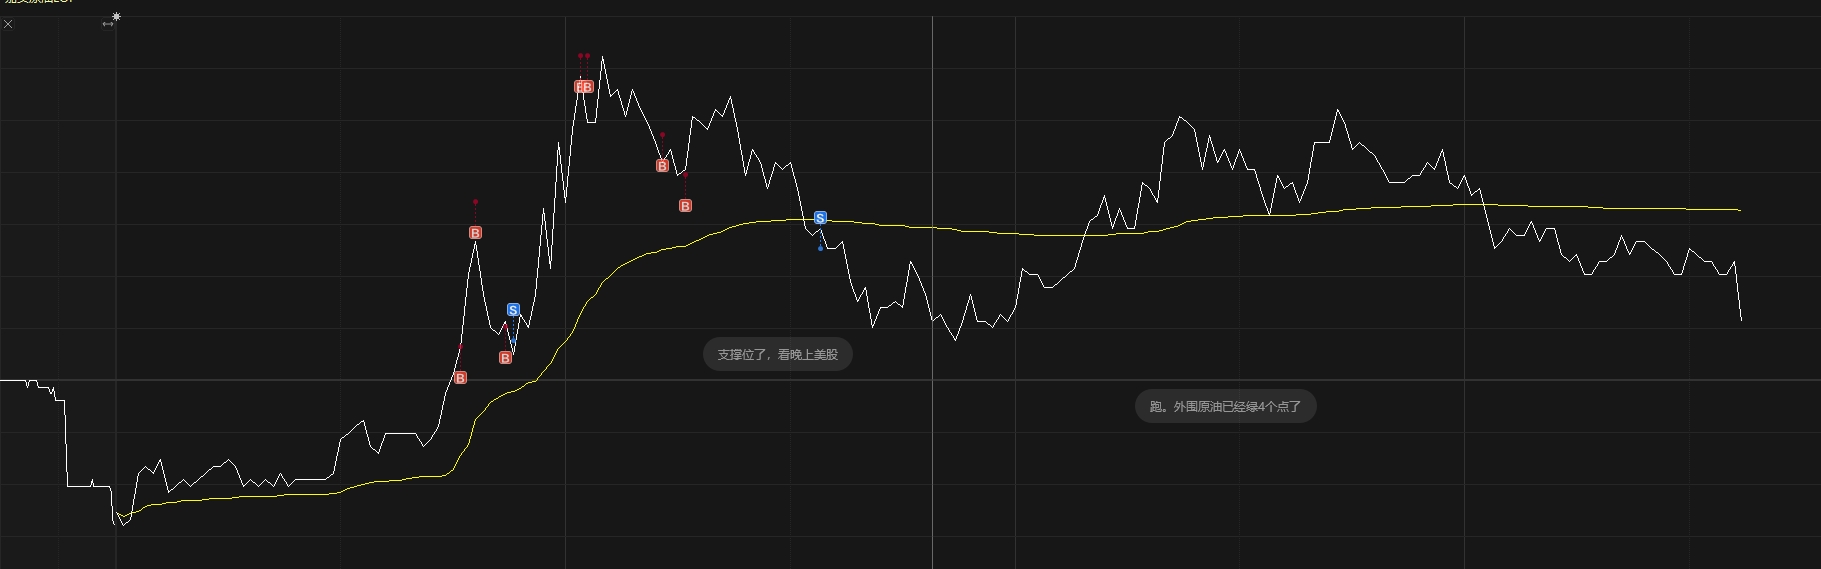Click the blue S marker on the yellow average line
This screenshot has height=569, width=1821.
click(x=820, y=218)
